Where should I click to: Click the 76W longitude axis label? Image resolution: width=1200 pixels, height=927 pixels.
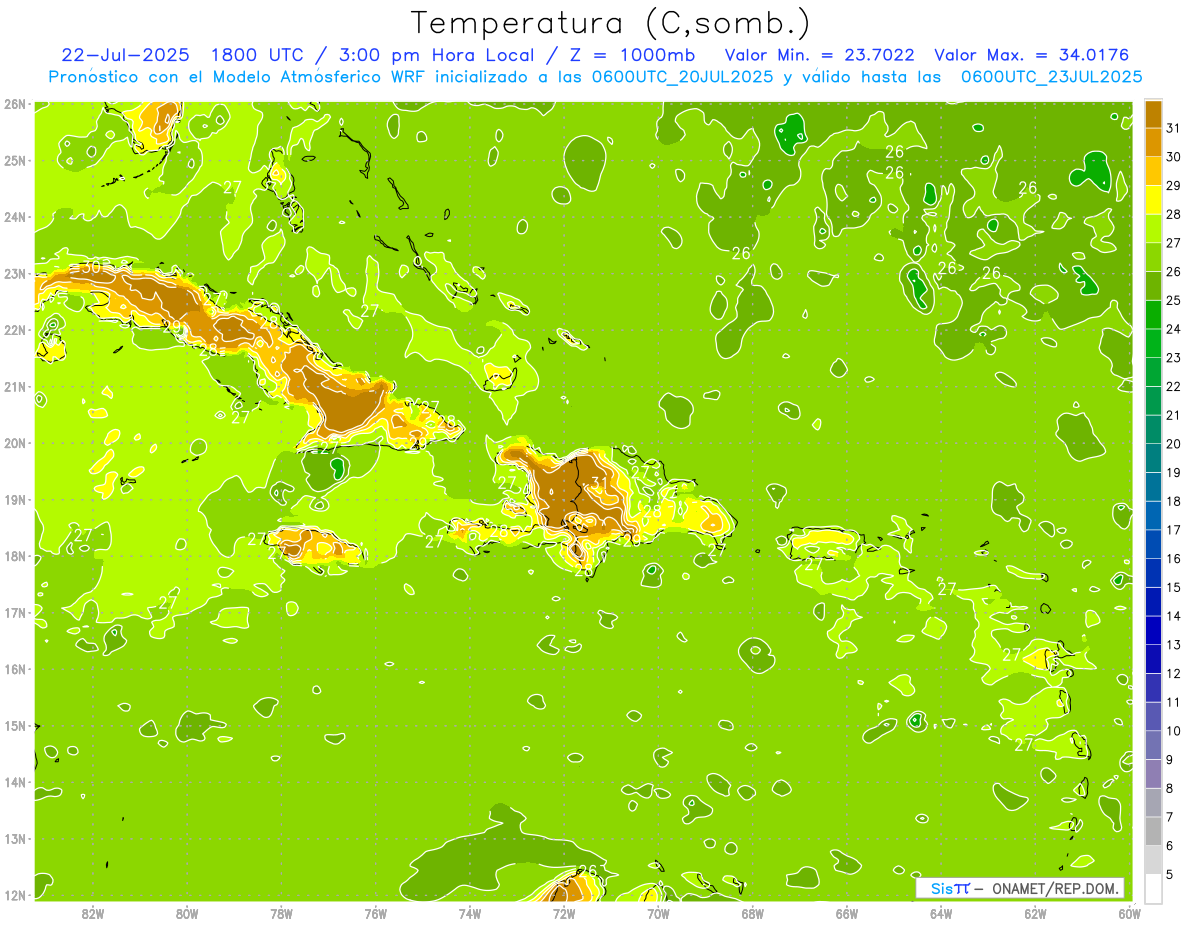[376, 913]
